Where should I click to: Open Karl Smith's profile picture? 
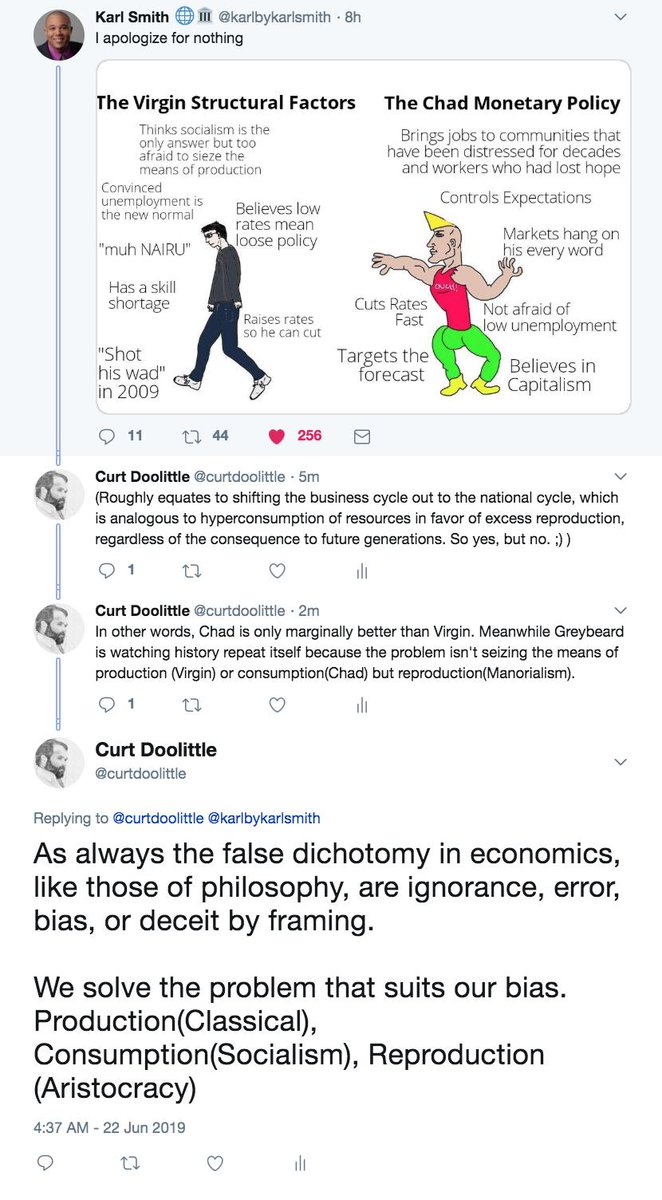tap(58, 36)
